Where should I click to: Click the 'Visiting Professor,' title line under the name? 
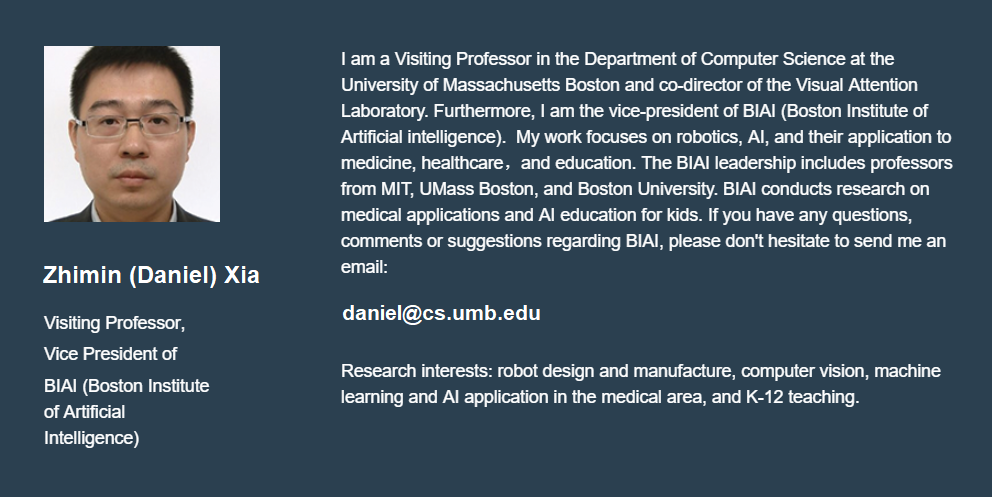(x=115, y=323)
